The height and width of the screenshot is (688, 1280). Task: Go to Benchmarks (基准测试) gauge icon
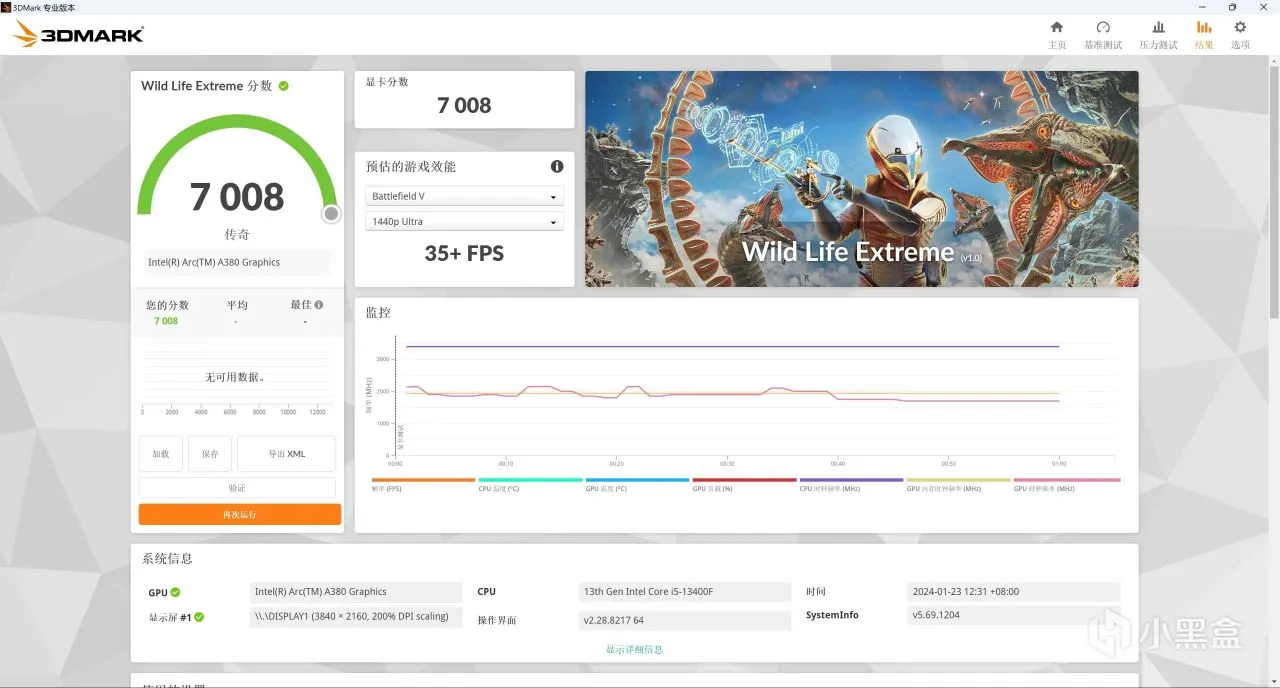coord(1103,34)
